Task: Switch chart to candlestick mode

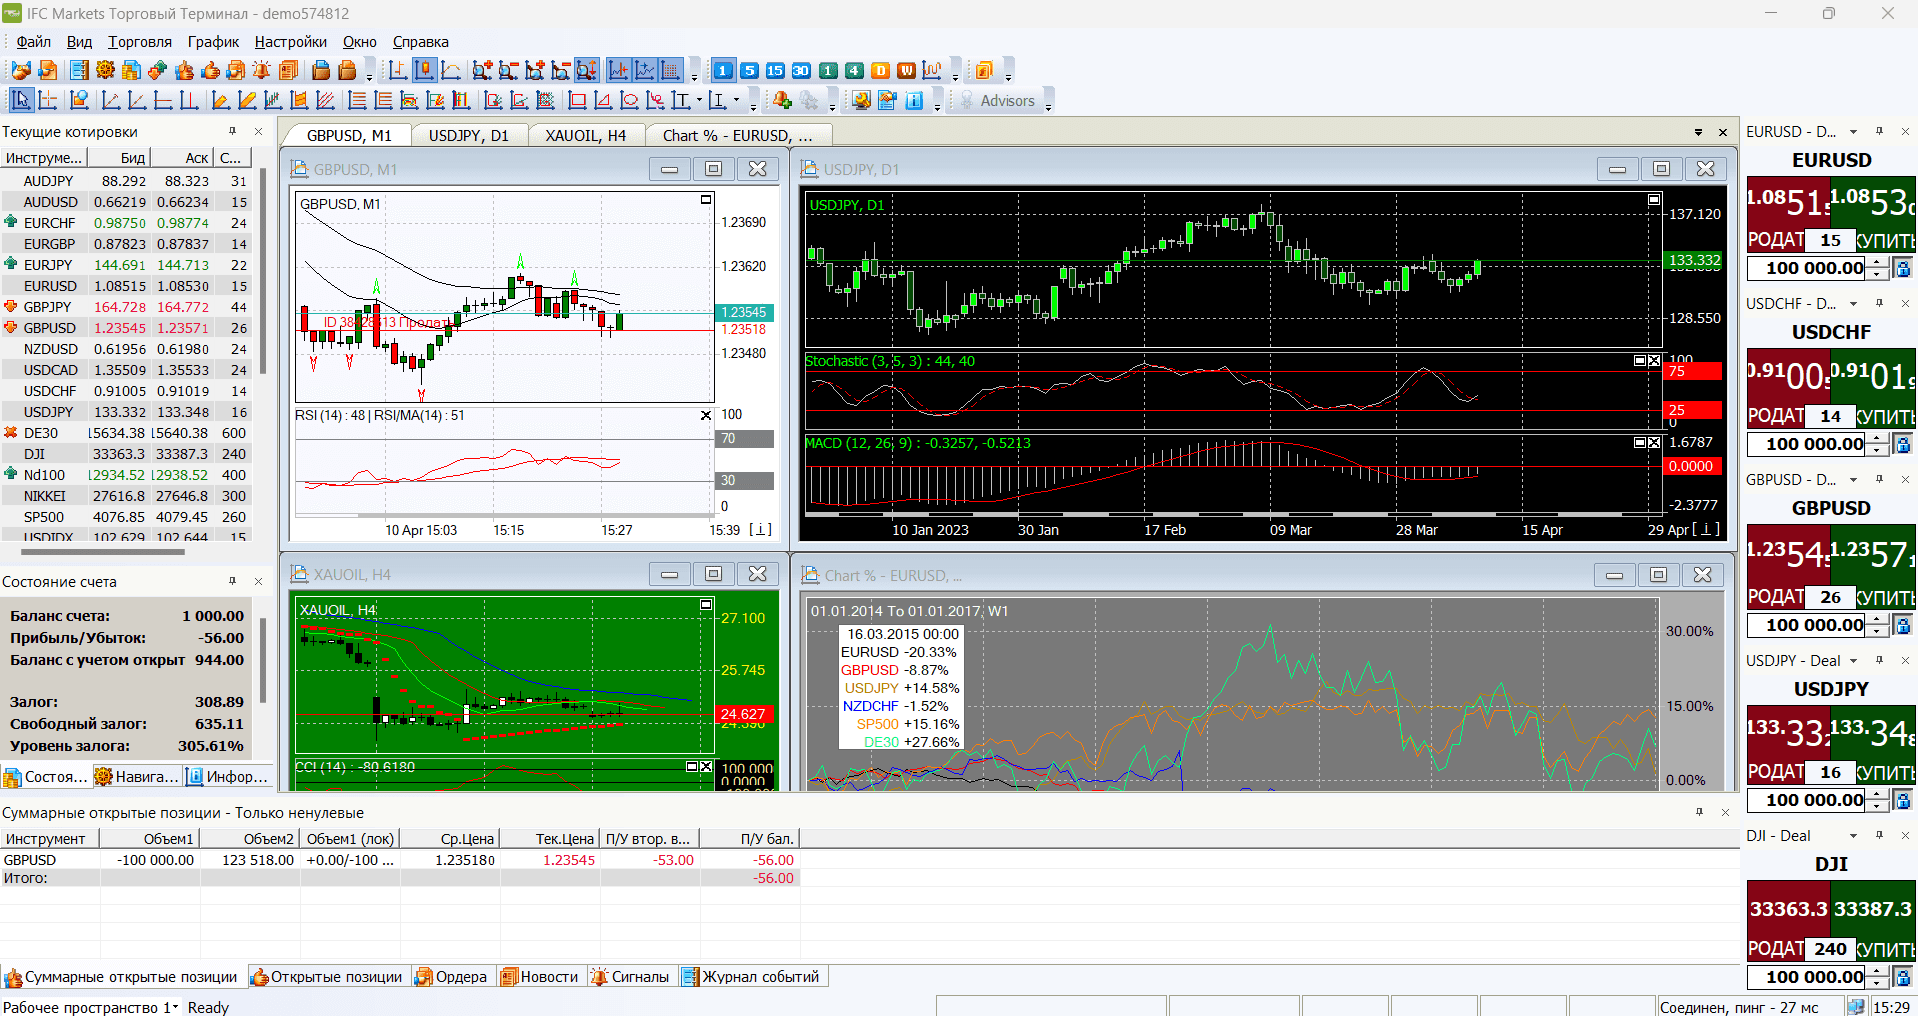Action: 425,70
